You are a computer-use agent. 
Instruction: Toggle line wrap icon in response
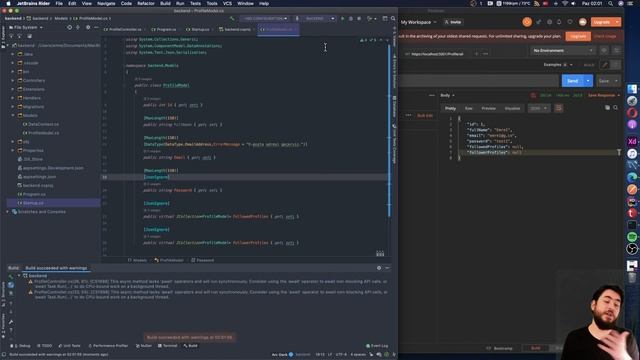pyautogui.click(x=558, y=108)
